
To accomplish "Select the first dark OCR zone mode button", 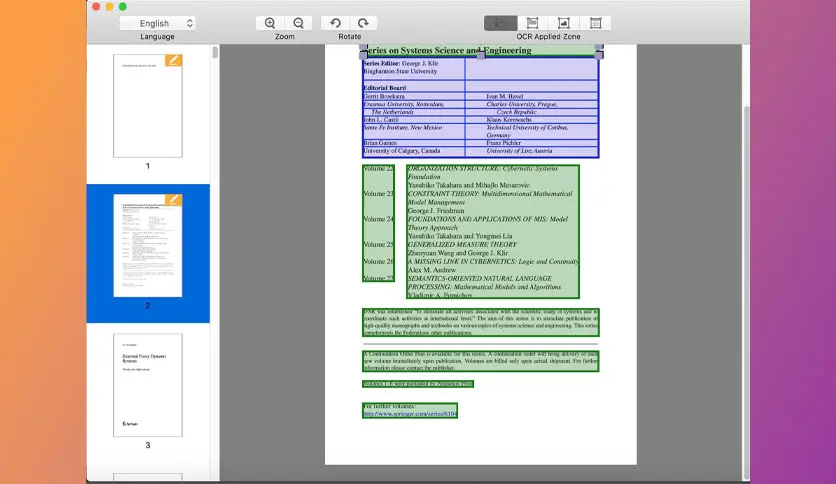I will 501,23.
